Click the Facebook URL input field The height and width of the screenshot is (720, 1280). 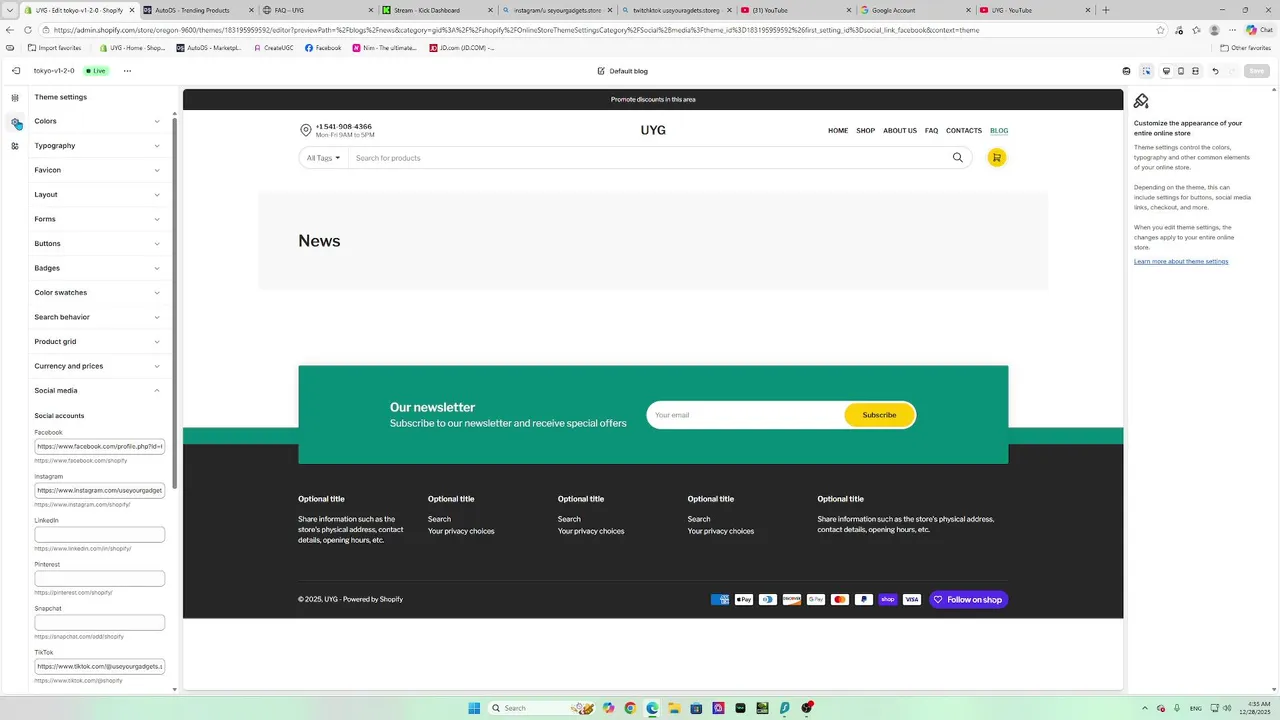coord(99,446)
